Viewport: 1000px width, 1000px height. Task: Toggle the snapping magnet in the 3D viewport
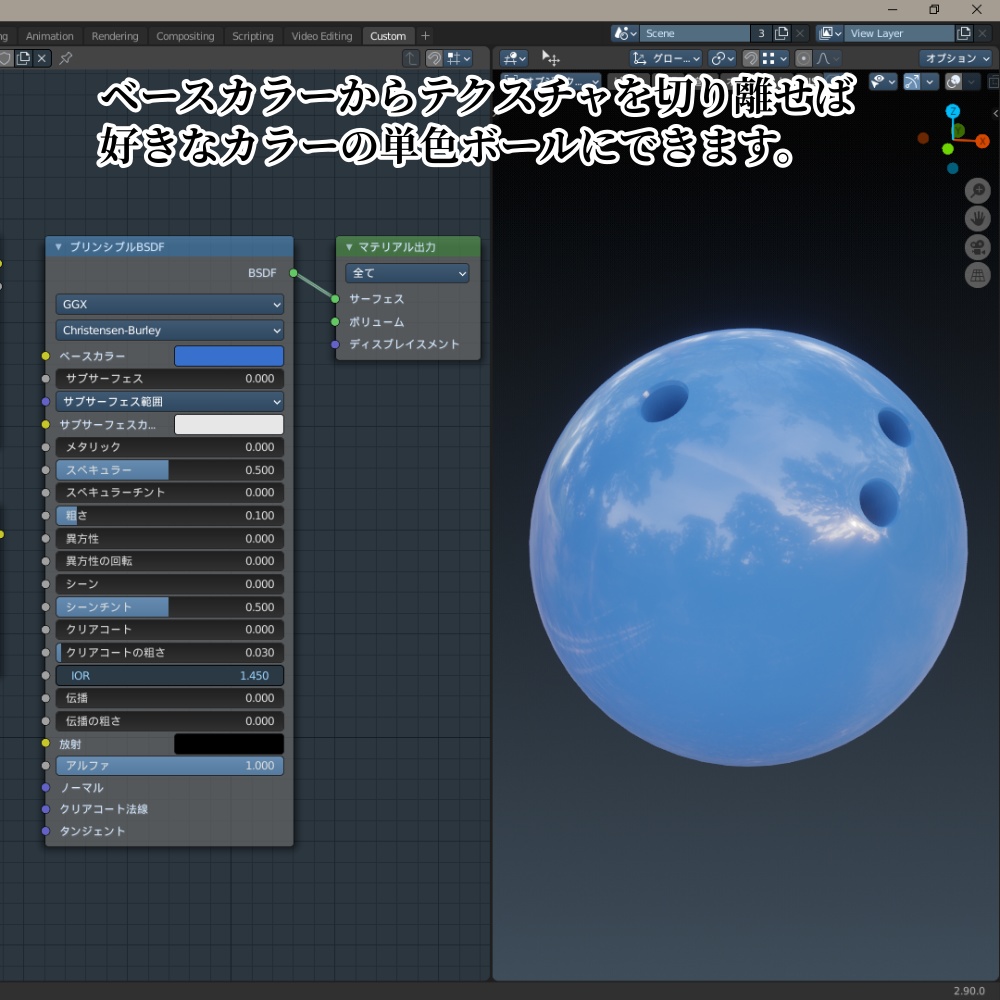click(x=749, y=58)
